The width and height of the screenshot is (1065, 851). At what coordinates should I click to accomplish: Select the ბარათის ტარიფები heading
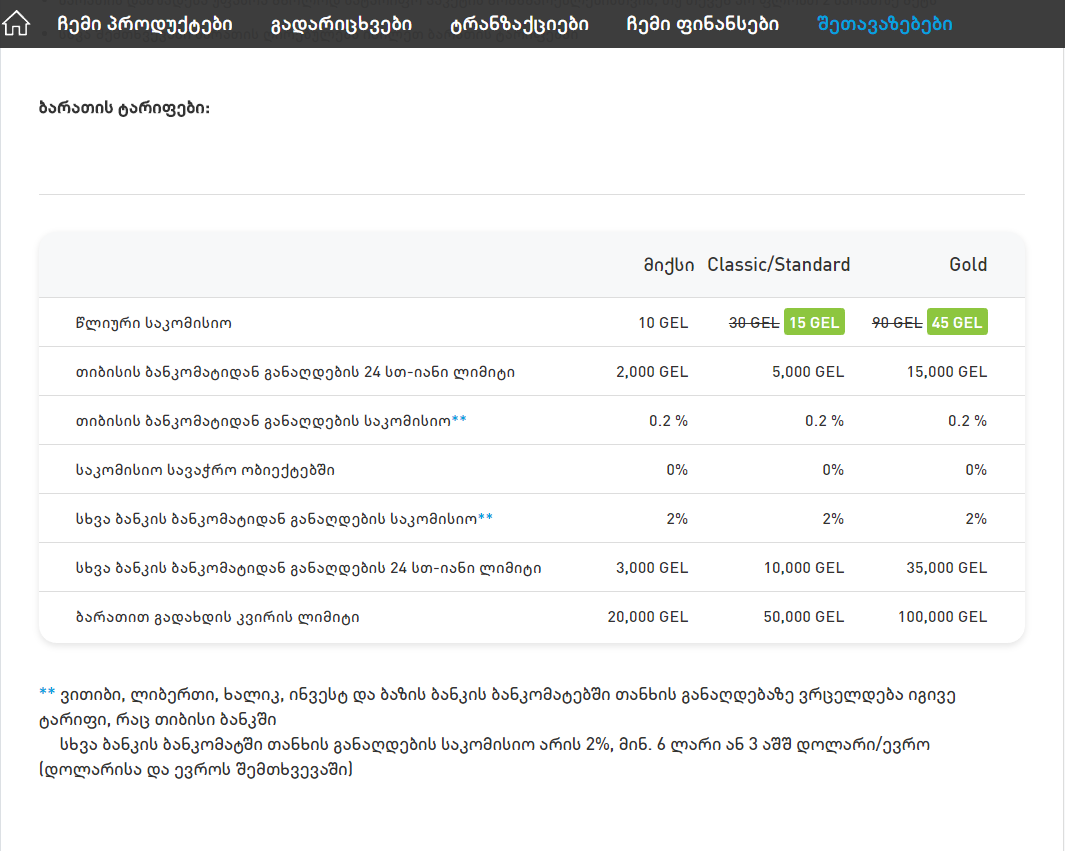[x=124, y=108]
